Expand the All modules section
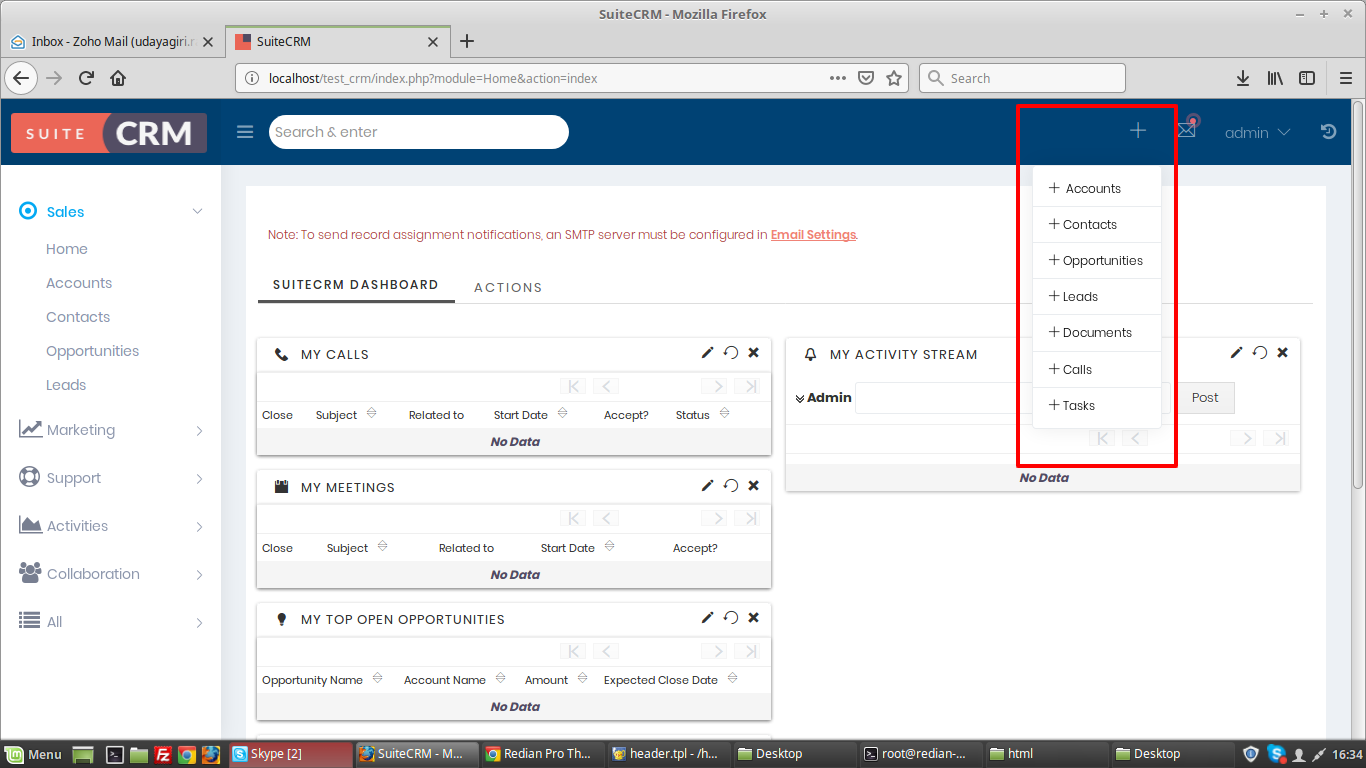The image size is (1366, 768). click(199, 622)
